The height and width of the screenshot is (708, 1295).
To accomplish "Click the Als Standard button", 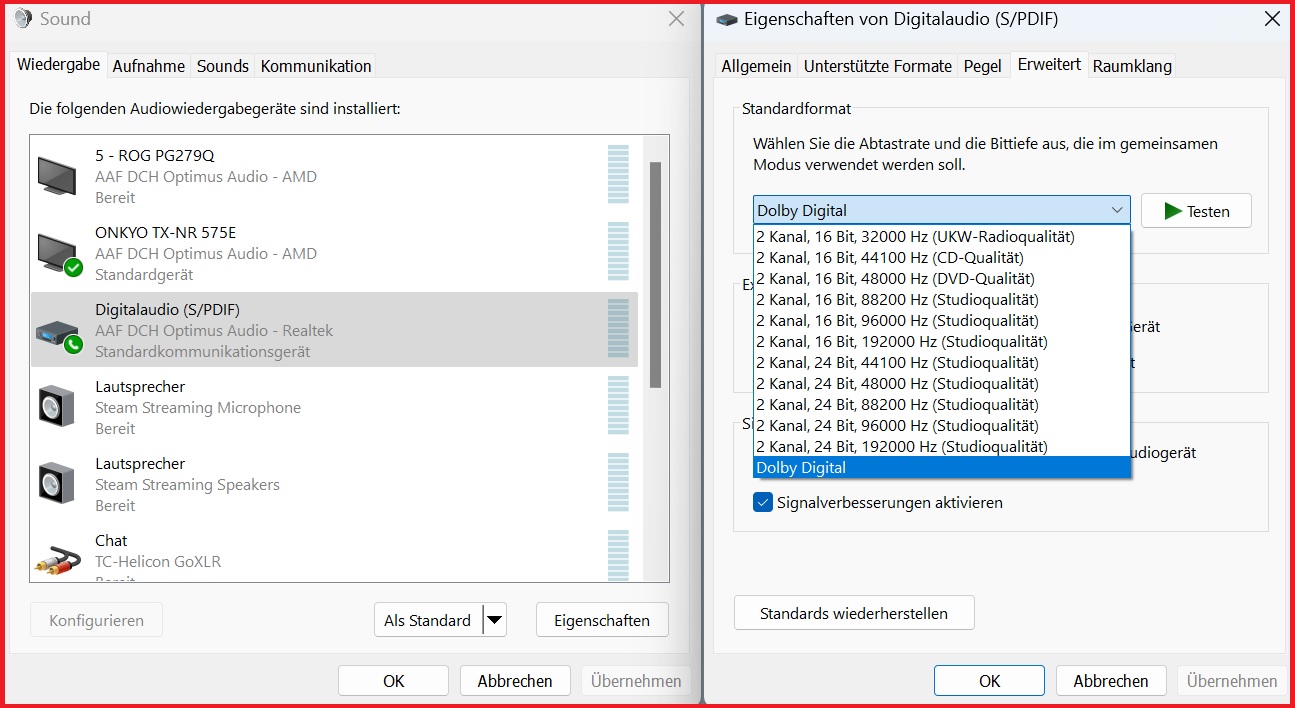I will click(428, 620).
